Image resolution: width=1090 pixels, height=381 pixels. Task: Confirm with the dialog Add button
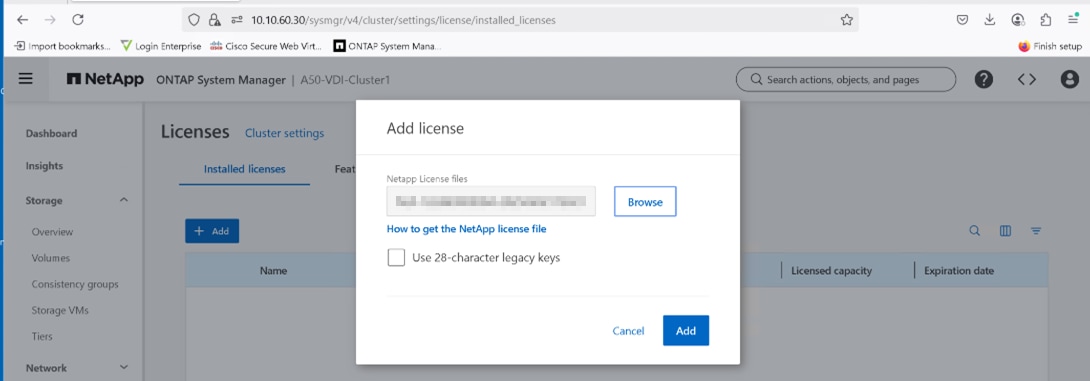coord(685,330)
